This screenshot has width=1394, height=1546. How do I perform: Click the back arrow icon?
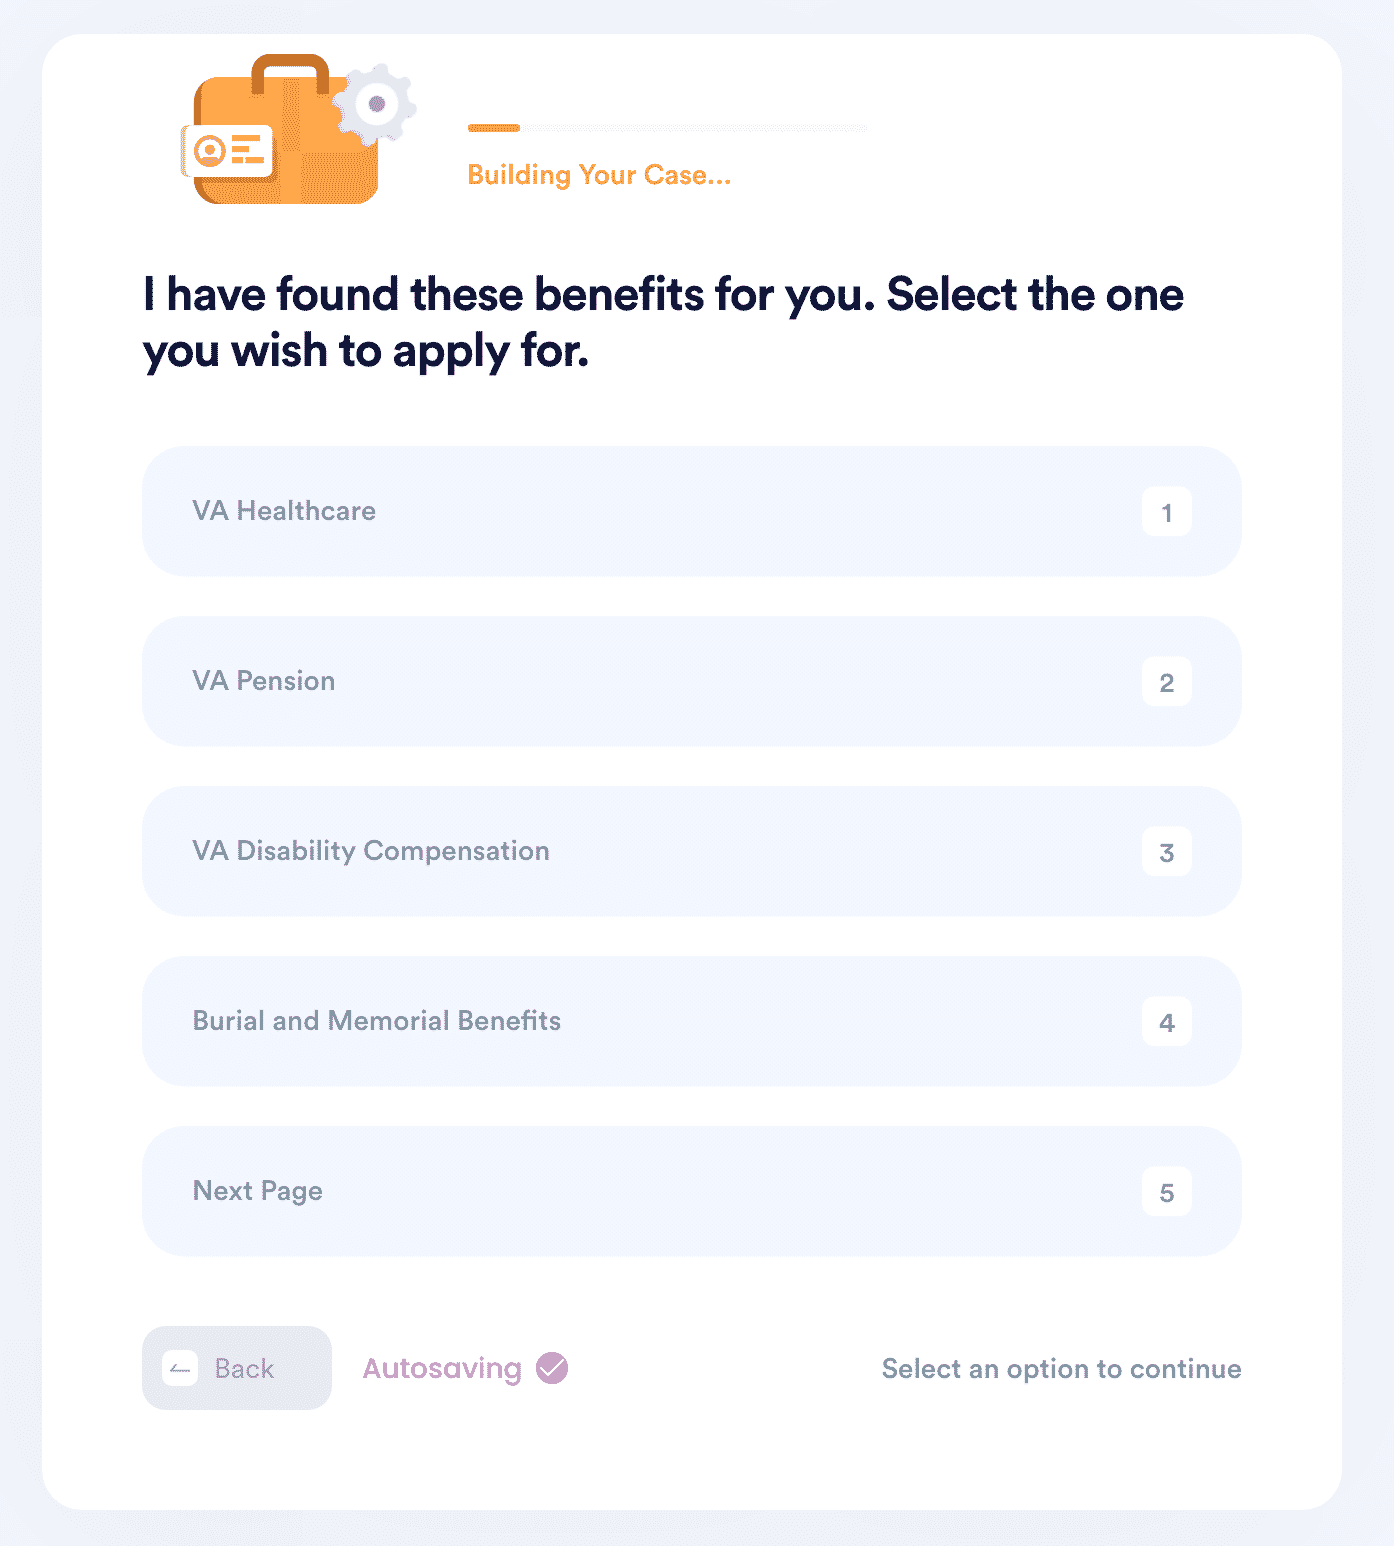pyautogui.click(x=181, y=1368)
